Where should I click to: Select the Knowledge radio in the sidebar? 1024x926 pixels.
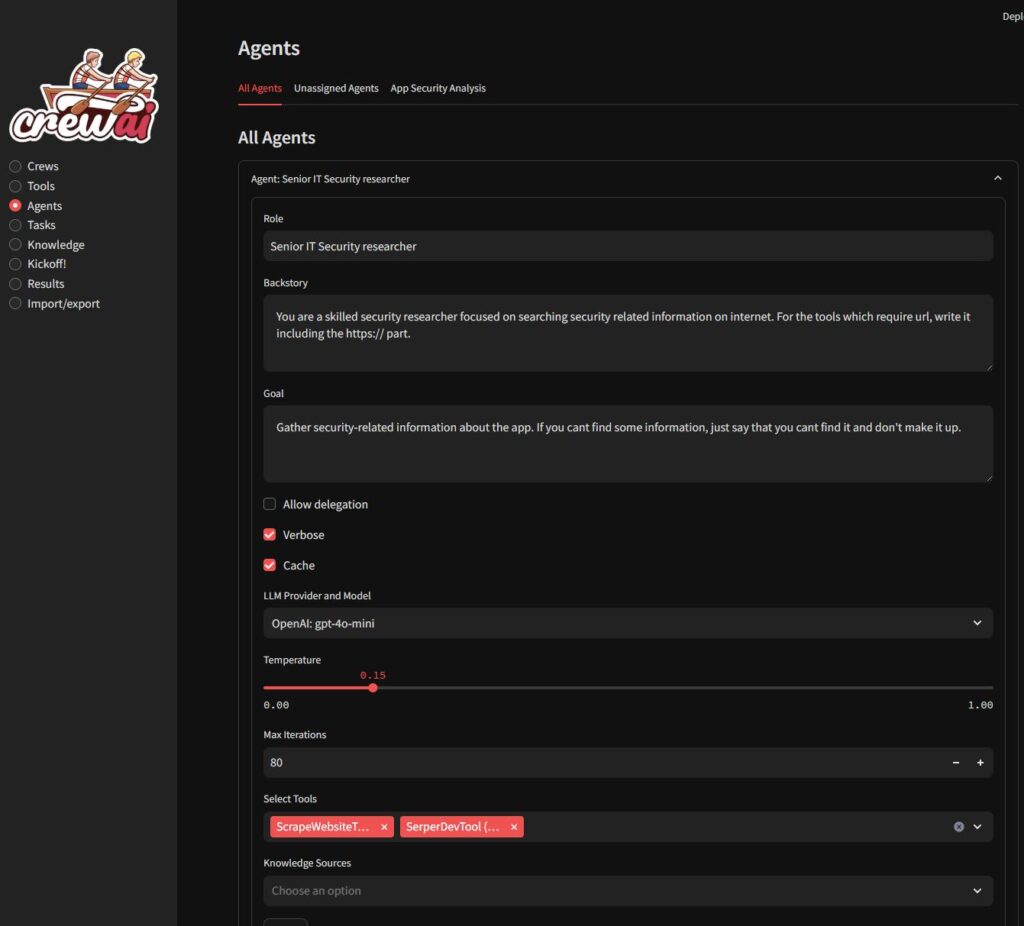tap(15, 244)
